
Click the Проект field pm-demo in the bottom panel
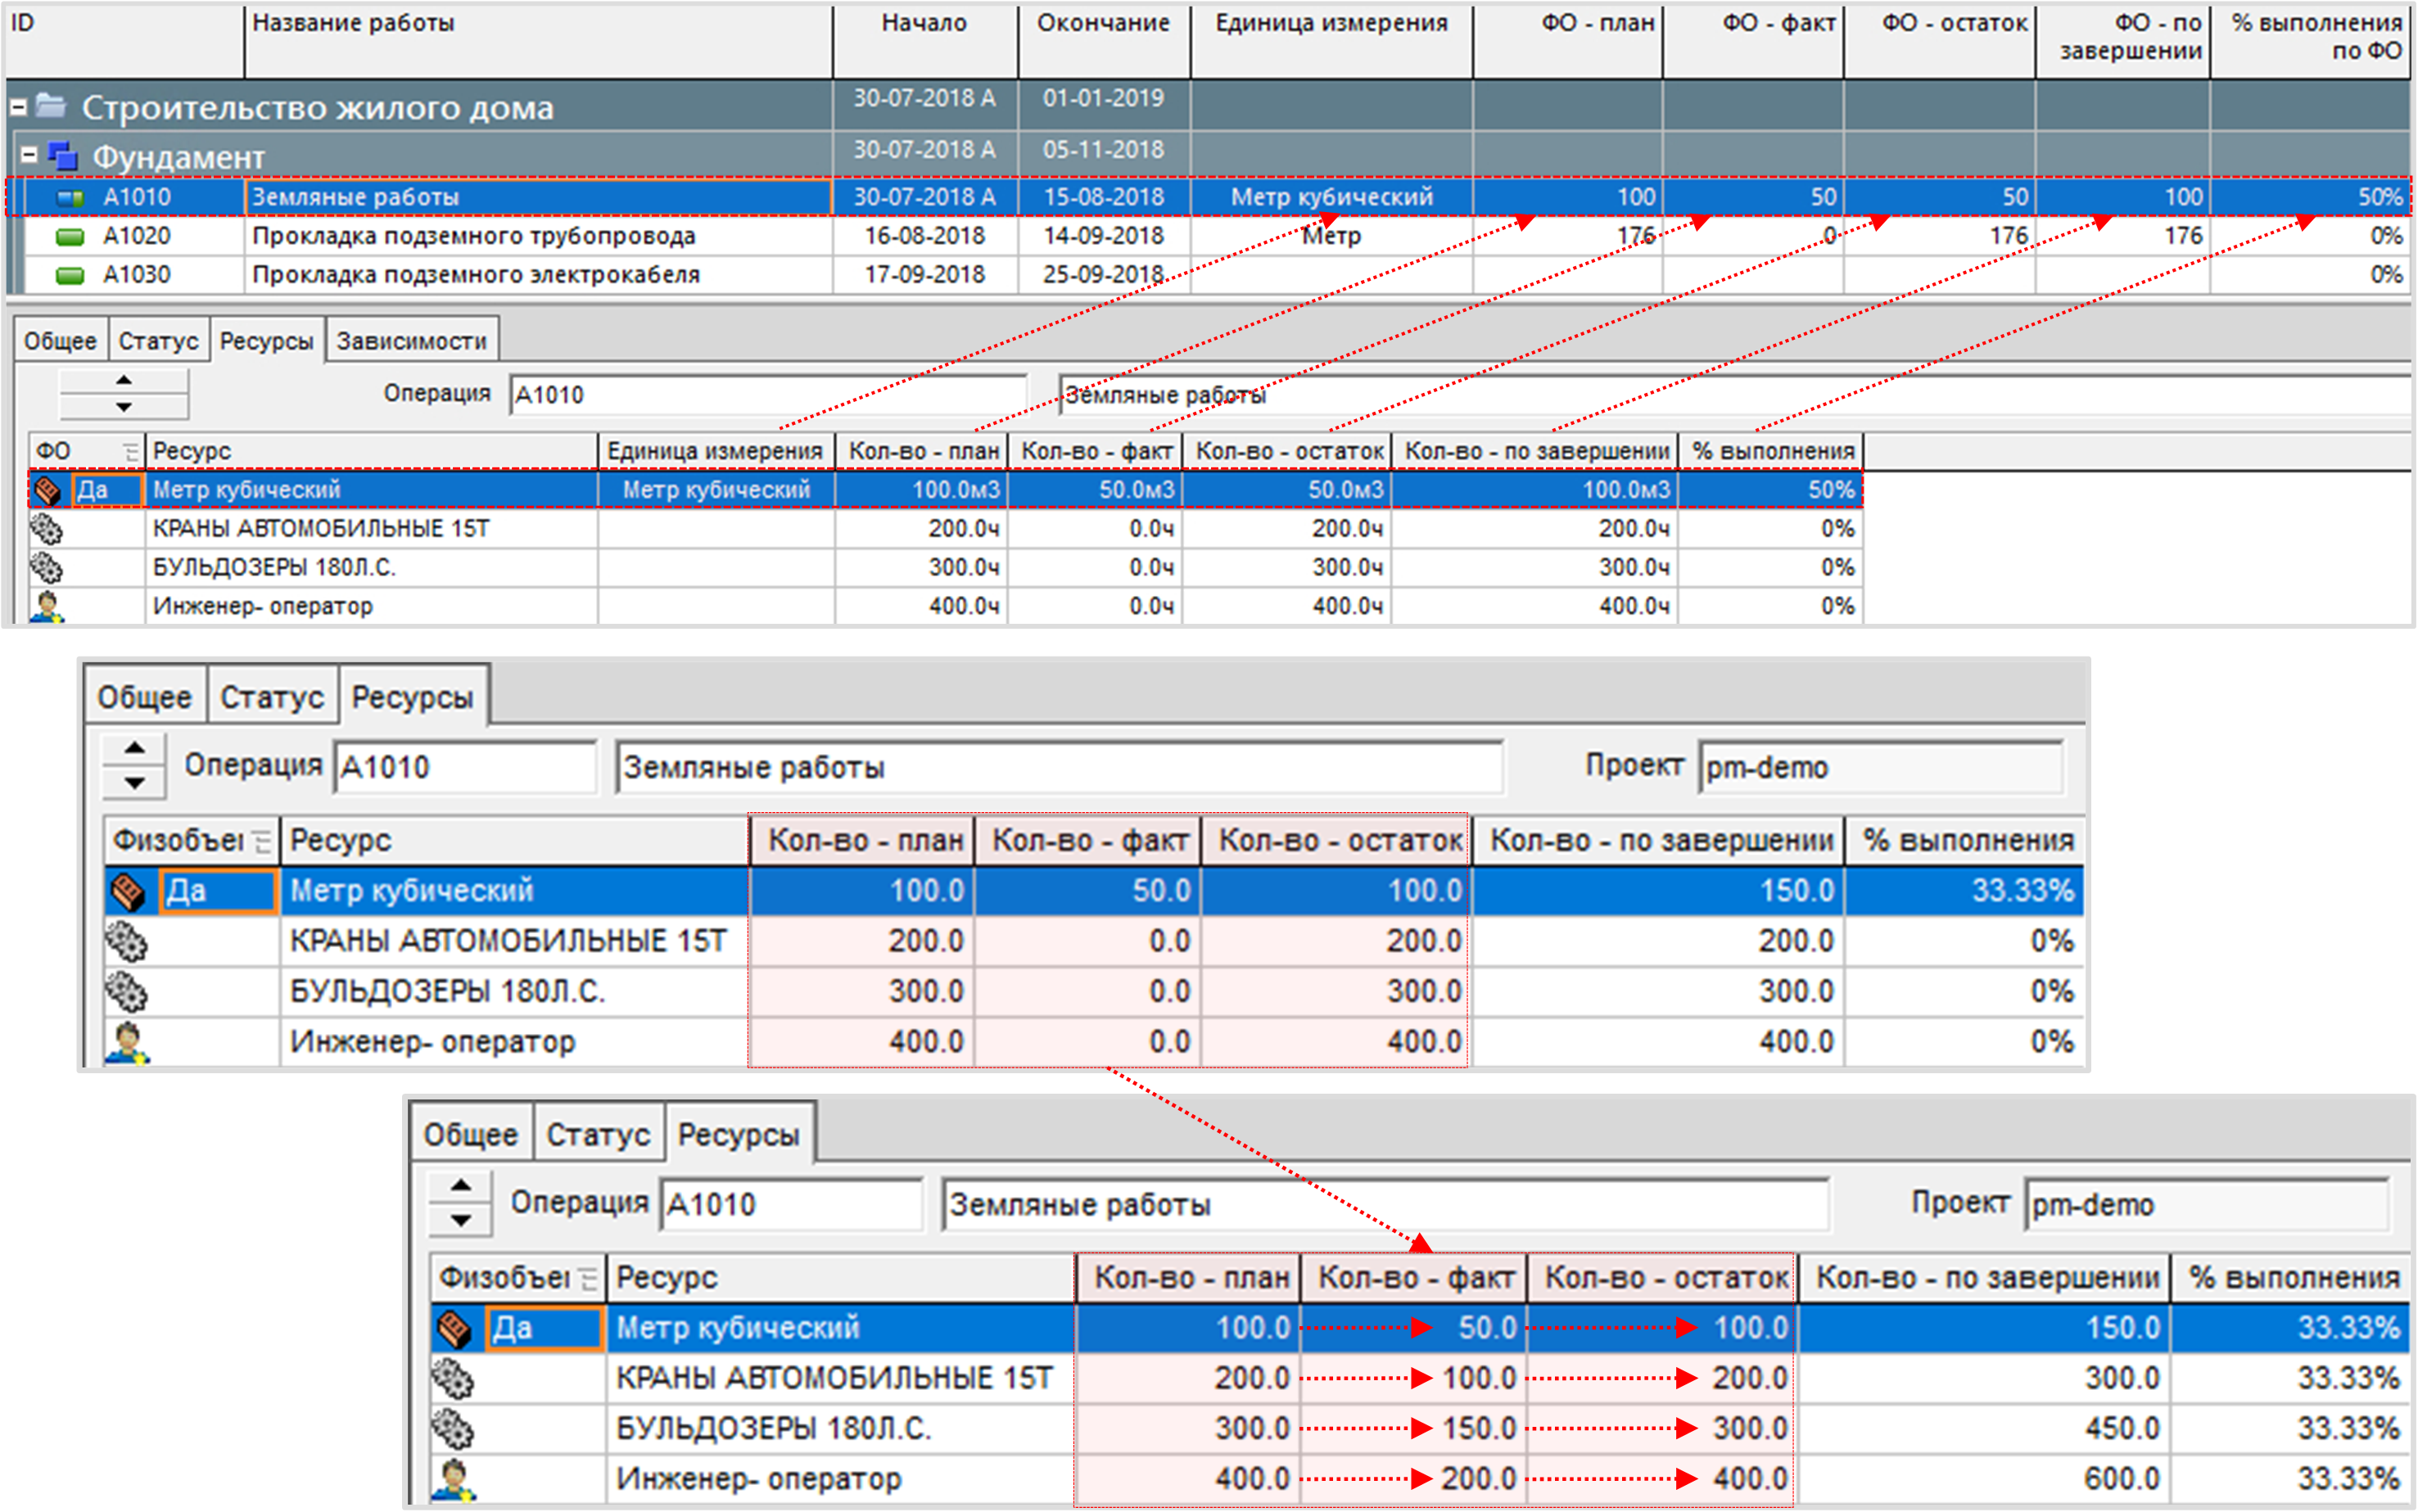(2207, 1205)
